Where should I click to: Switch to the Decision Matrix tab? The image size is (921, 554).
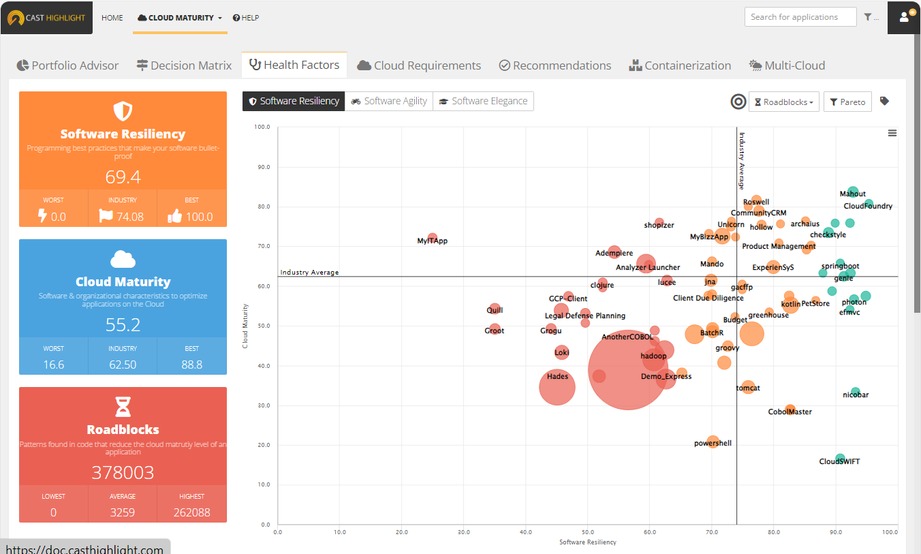pos(184,65)
